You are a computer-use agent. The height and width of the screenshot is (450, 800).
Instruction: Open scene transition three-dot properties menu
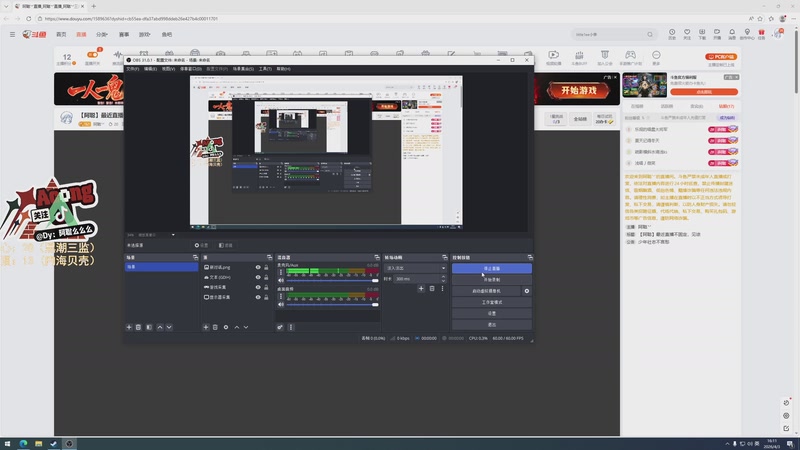pyautogui.click(x=442, y=288)
